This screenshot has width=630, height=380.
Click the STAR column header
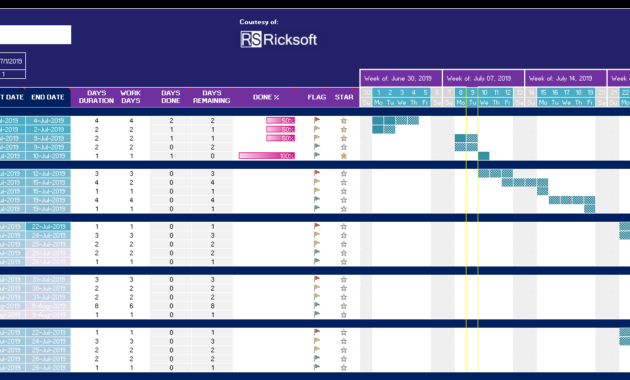344,97
